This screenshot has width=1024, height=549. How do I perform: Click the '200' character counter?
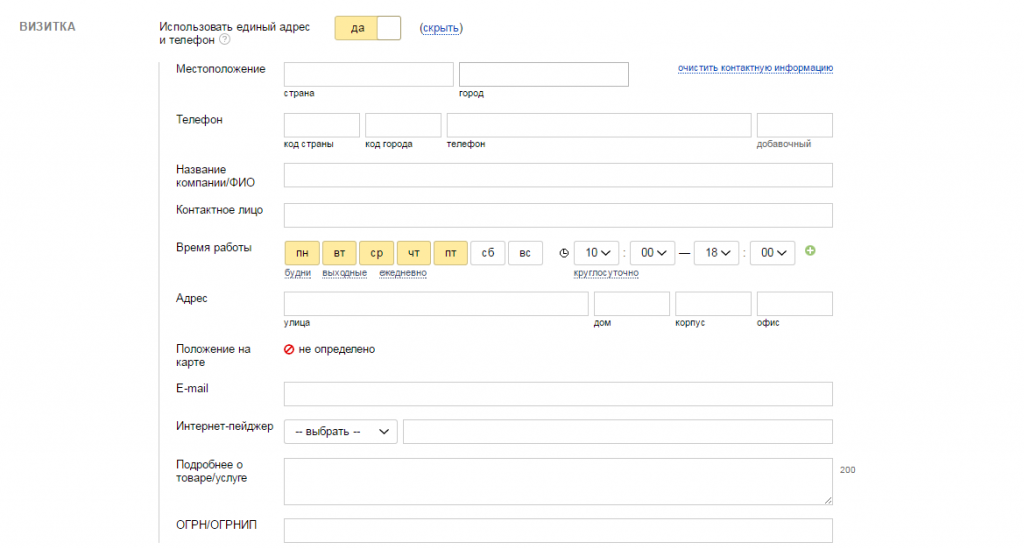point(847,470)
